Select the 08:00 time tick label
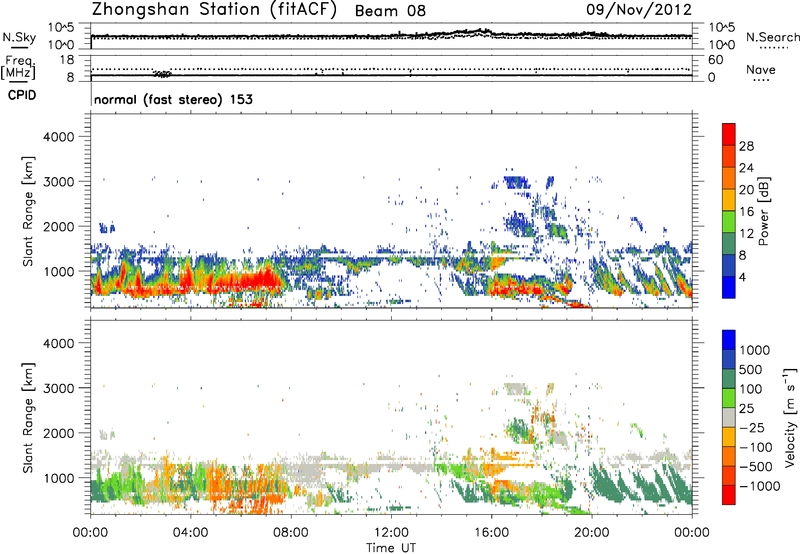The width and height of the screenshot is (800, 554). click(291, 533)
